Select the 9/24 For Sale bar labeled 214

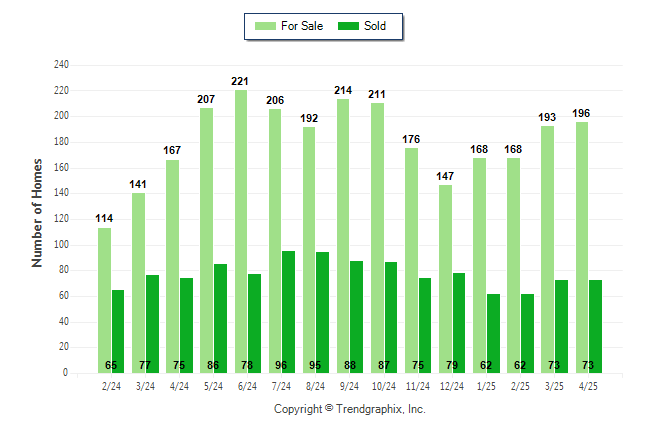[x=343, y=235]
